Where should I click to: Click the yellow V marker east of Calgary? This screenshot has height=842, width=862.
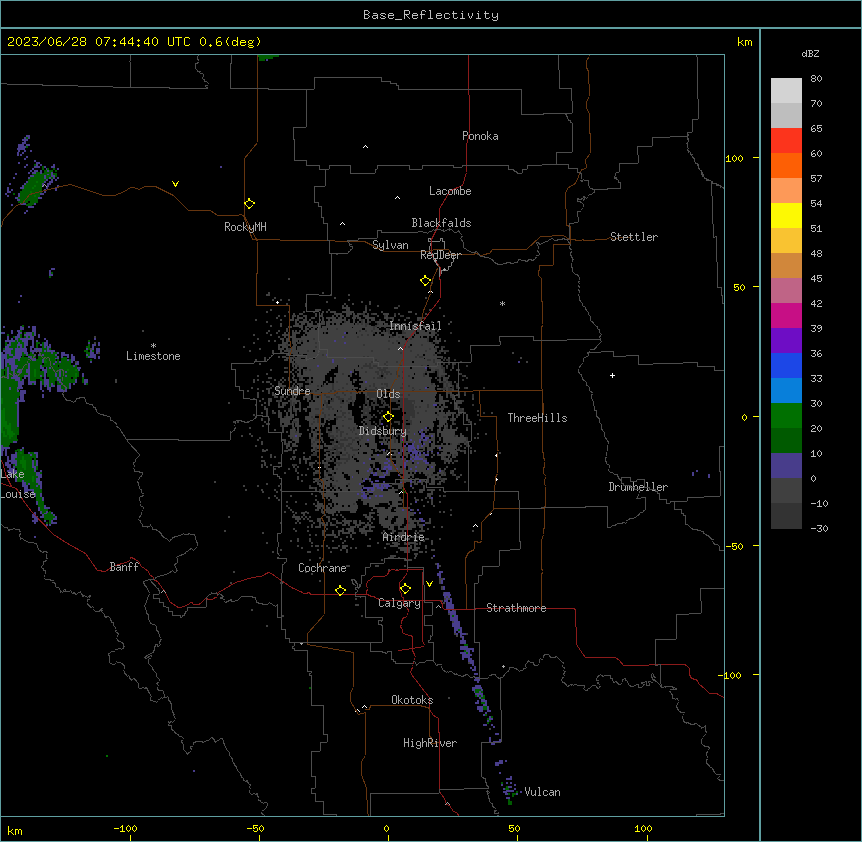[x=429, y=584]
